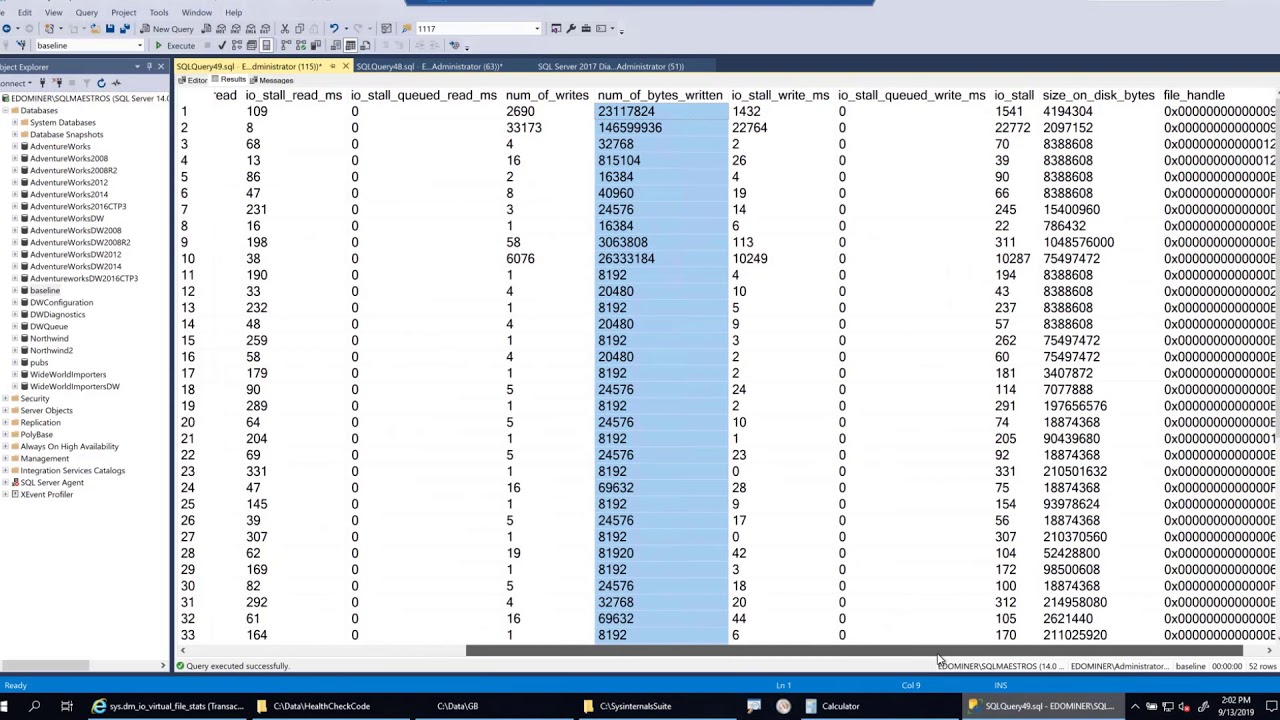
Task: Click the io_stall_write_ms column header
Action: pyautogui.click(x=780, y=95)
